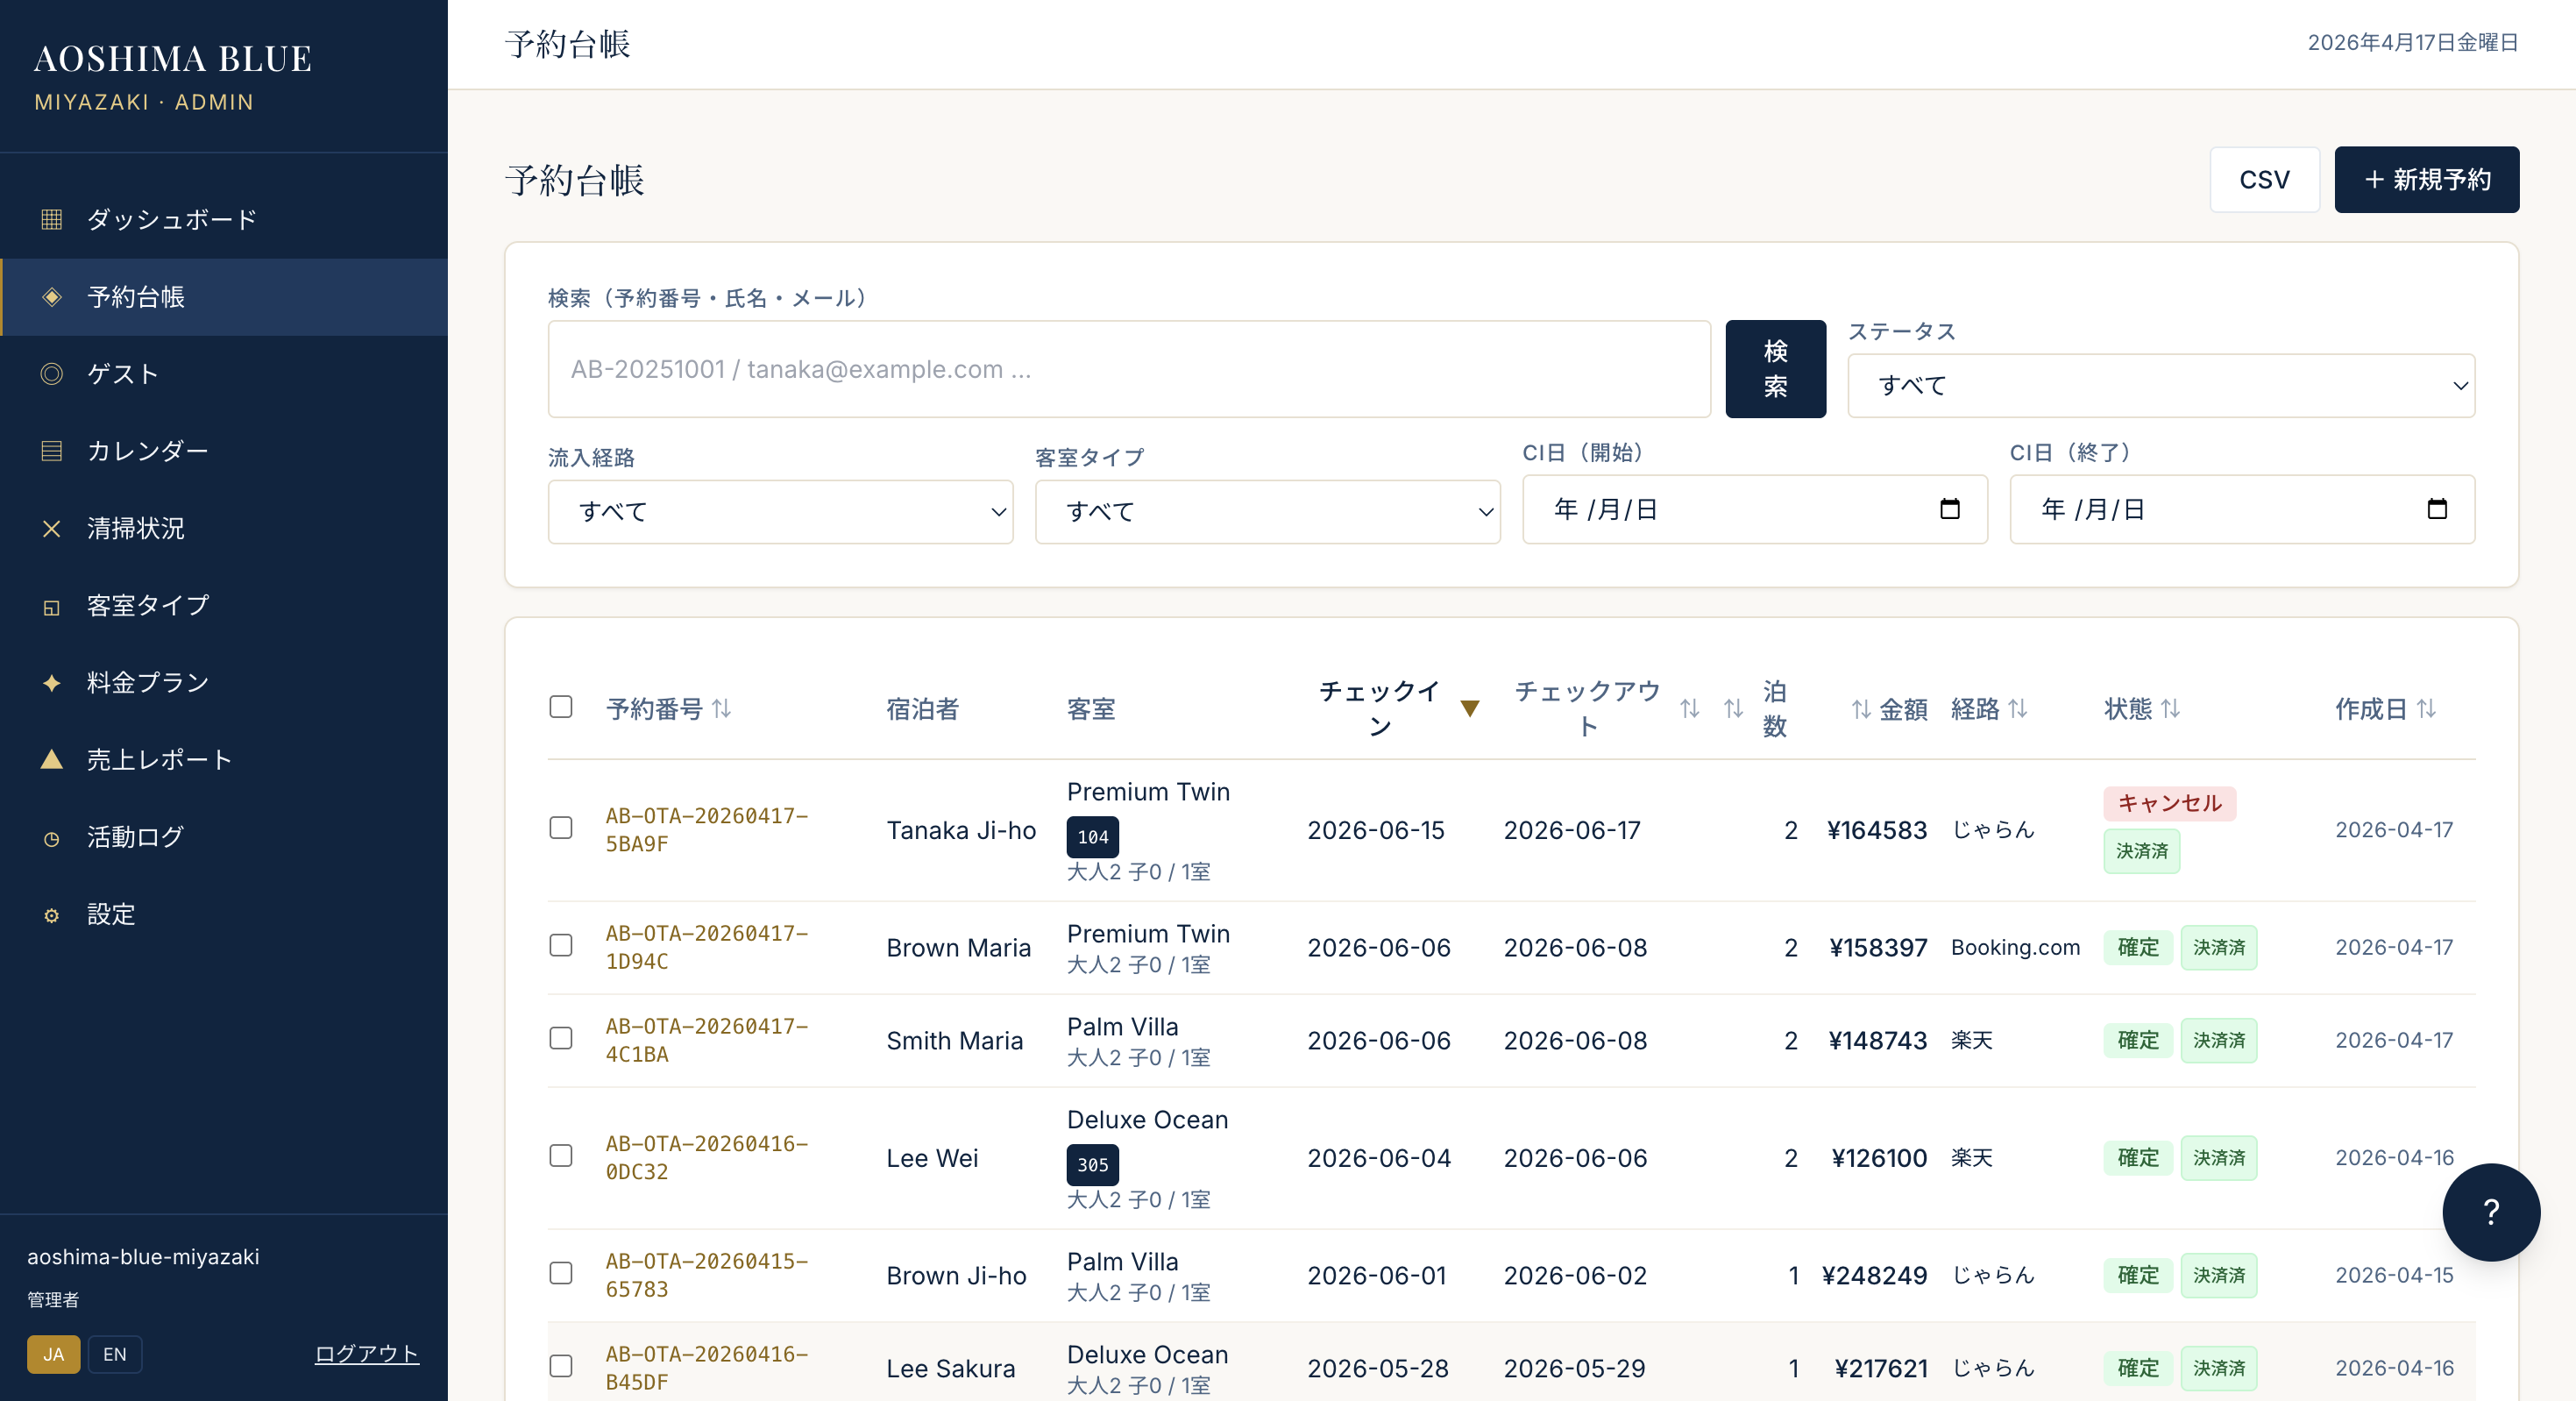
Task: Click the star icon beside 料金プラン
Action: click(x=51, y=683)
